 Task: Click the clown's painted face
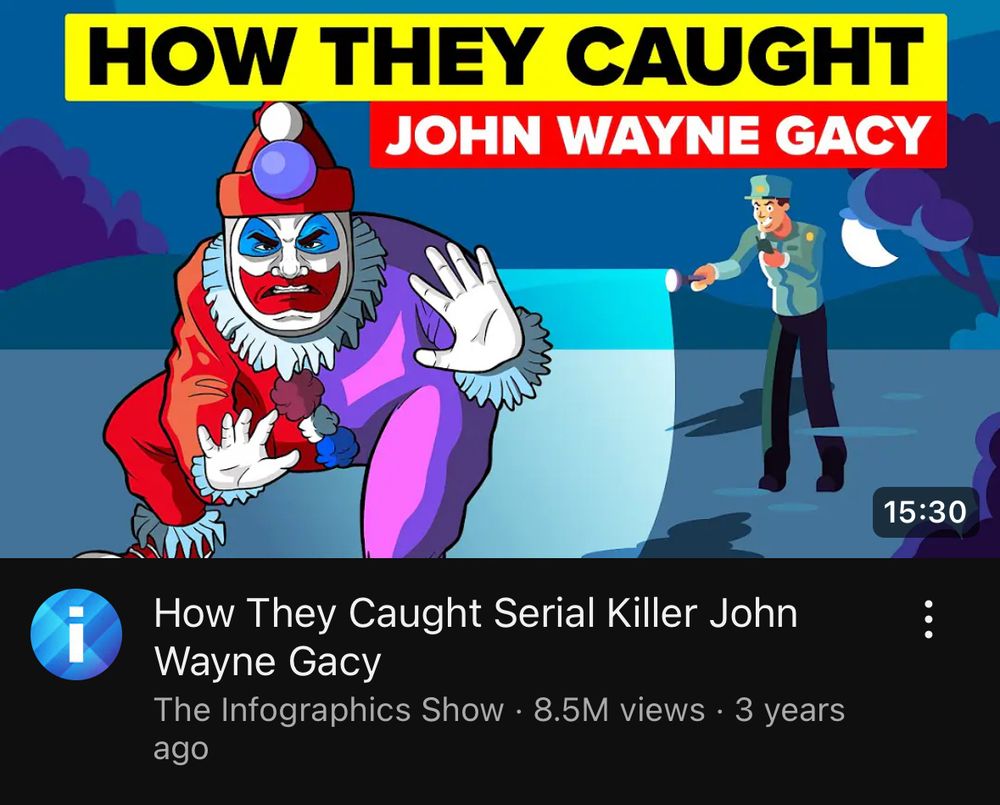(x=290, y=271)
